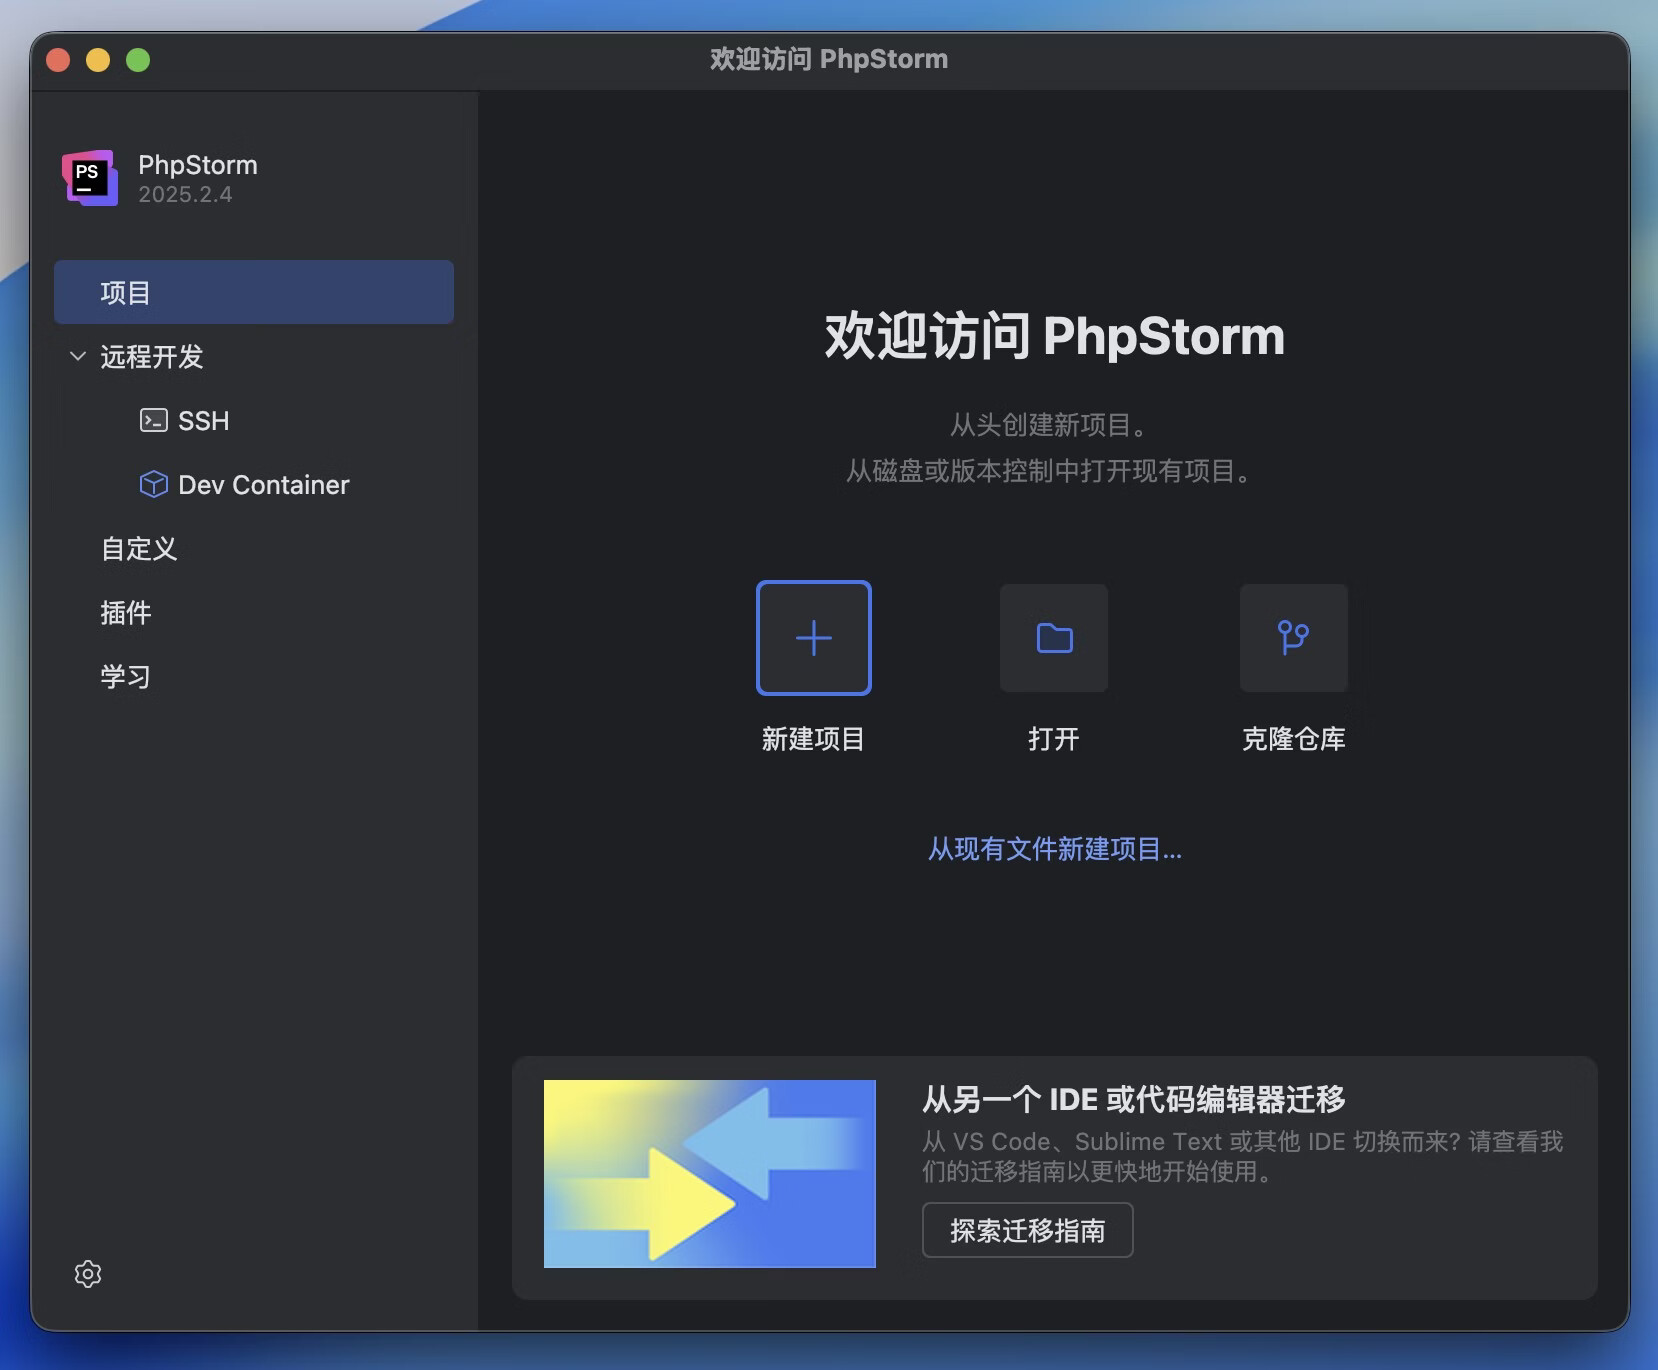The width and height of the screenshot is (1658, 1370).
Task: Expand the 自定义 section
Action: (139, 548)
